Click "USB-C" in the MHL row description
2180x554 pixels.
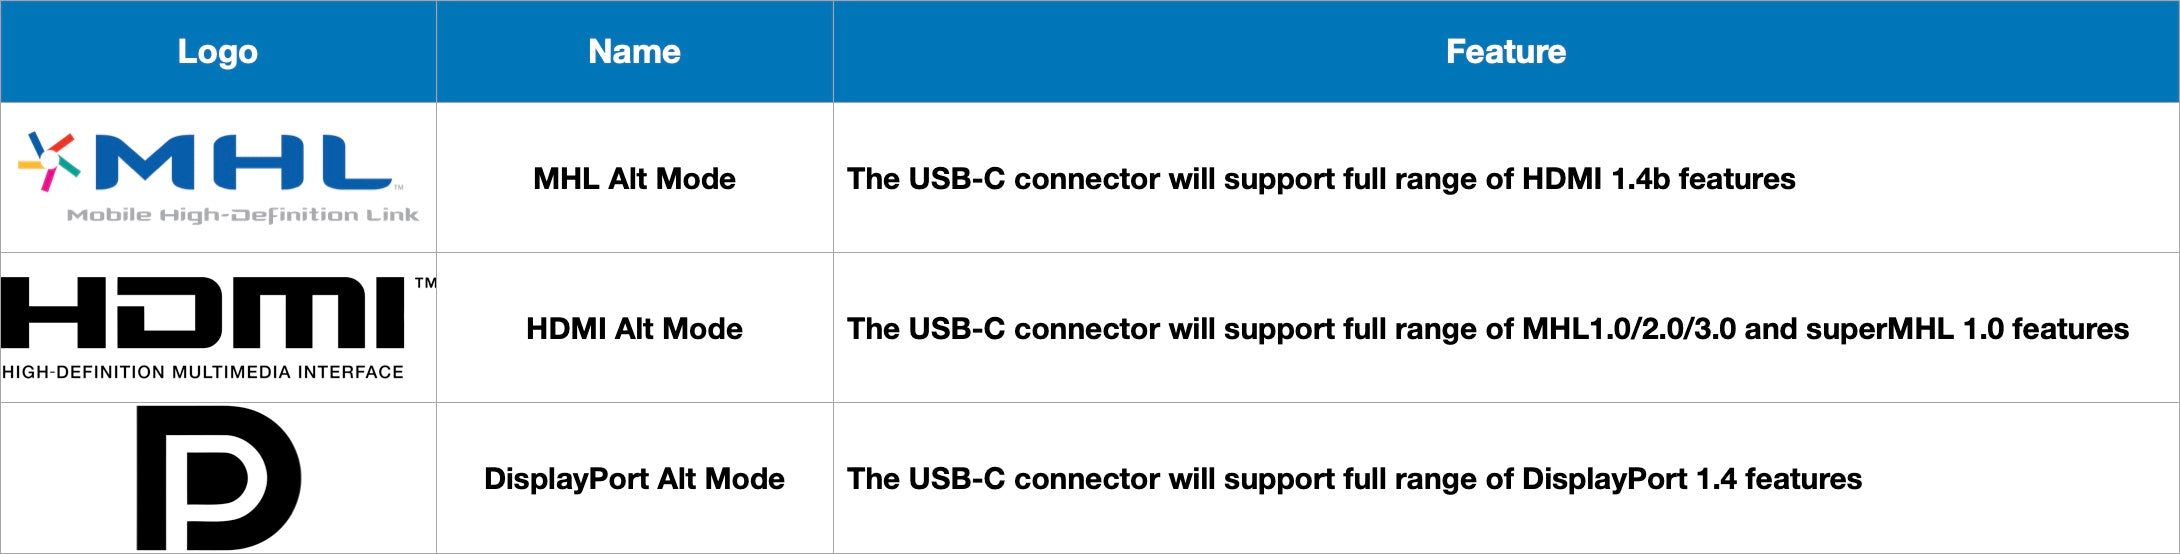click(956, 179)
